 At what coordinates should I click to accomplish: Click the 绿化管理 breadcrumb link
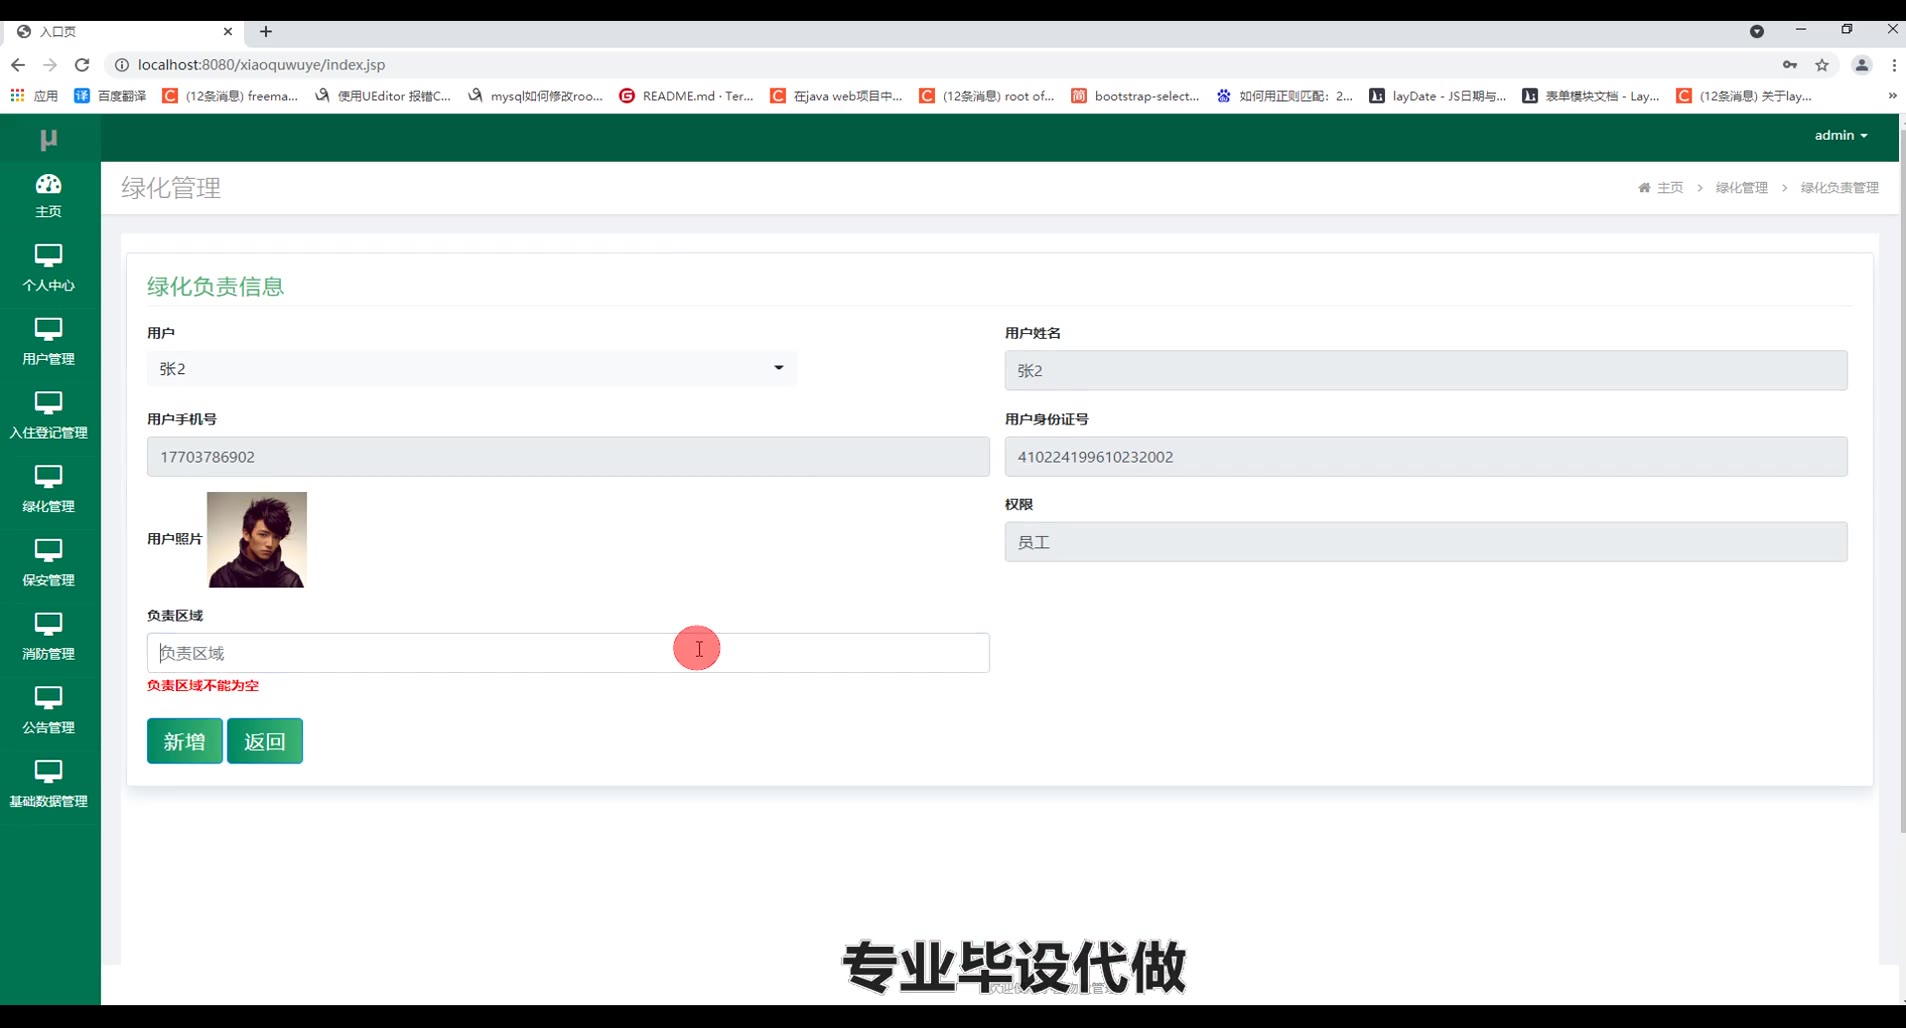pyautogui.click(x=1742, y=188)
